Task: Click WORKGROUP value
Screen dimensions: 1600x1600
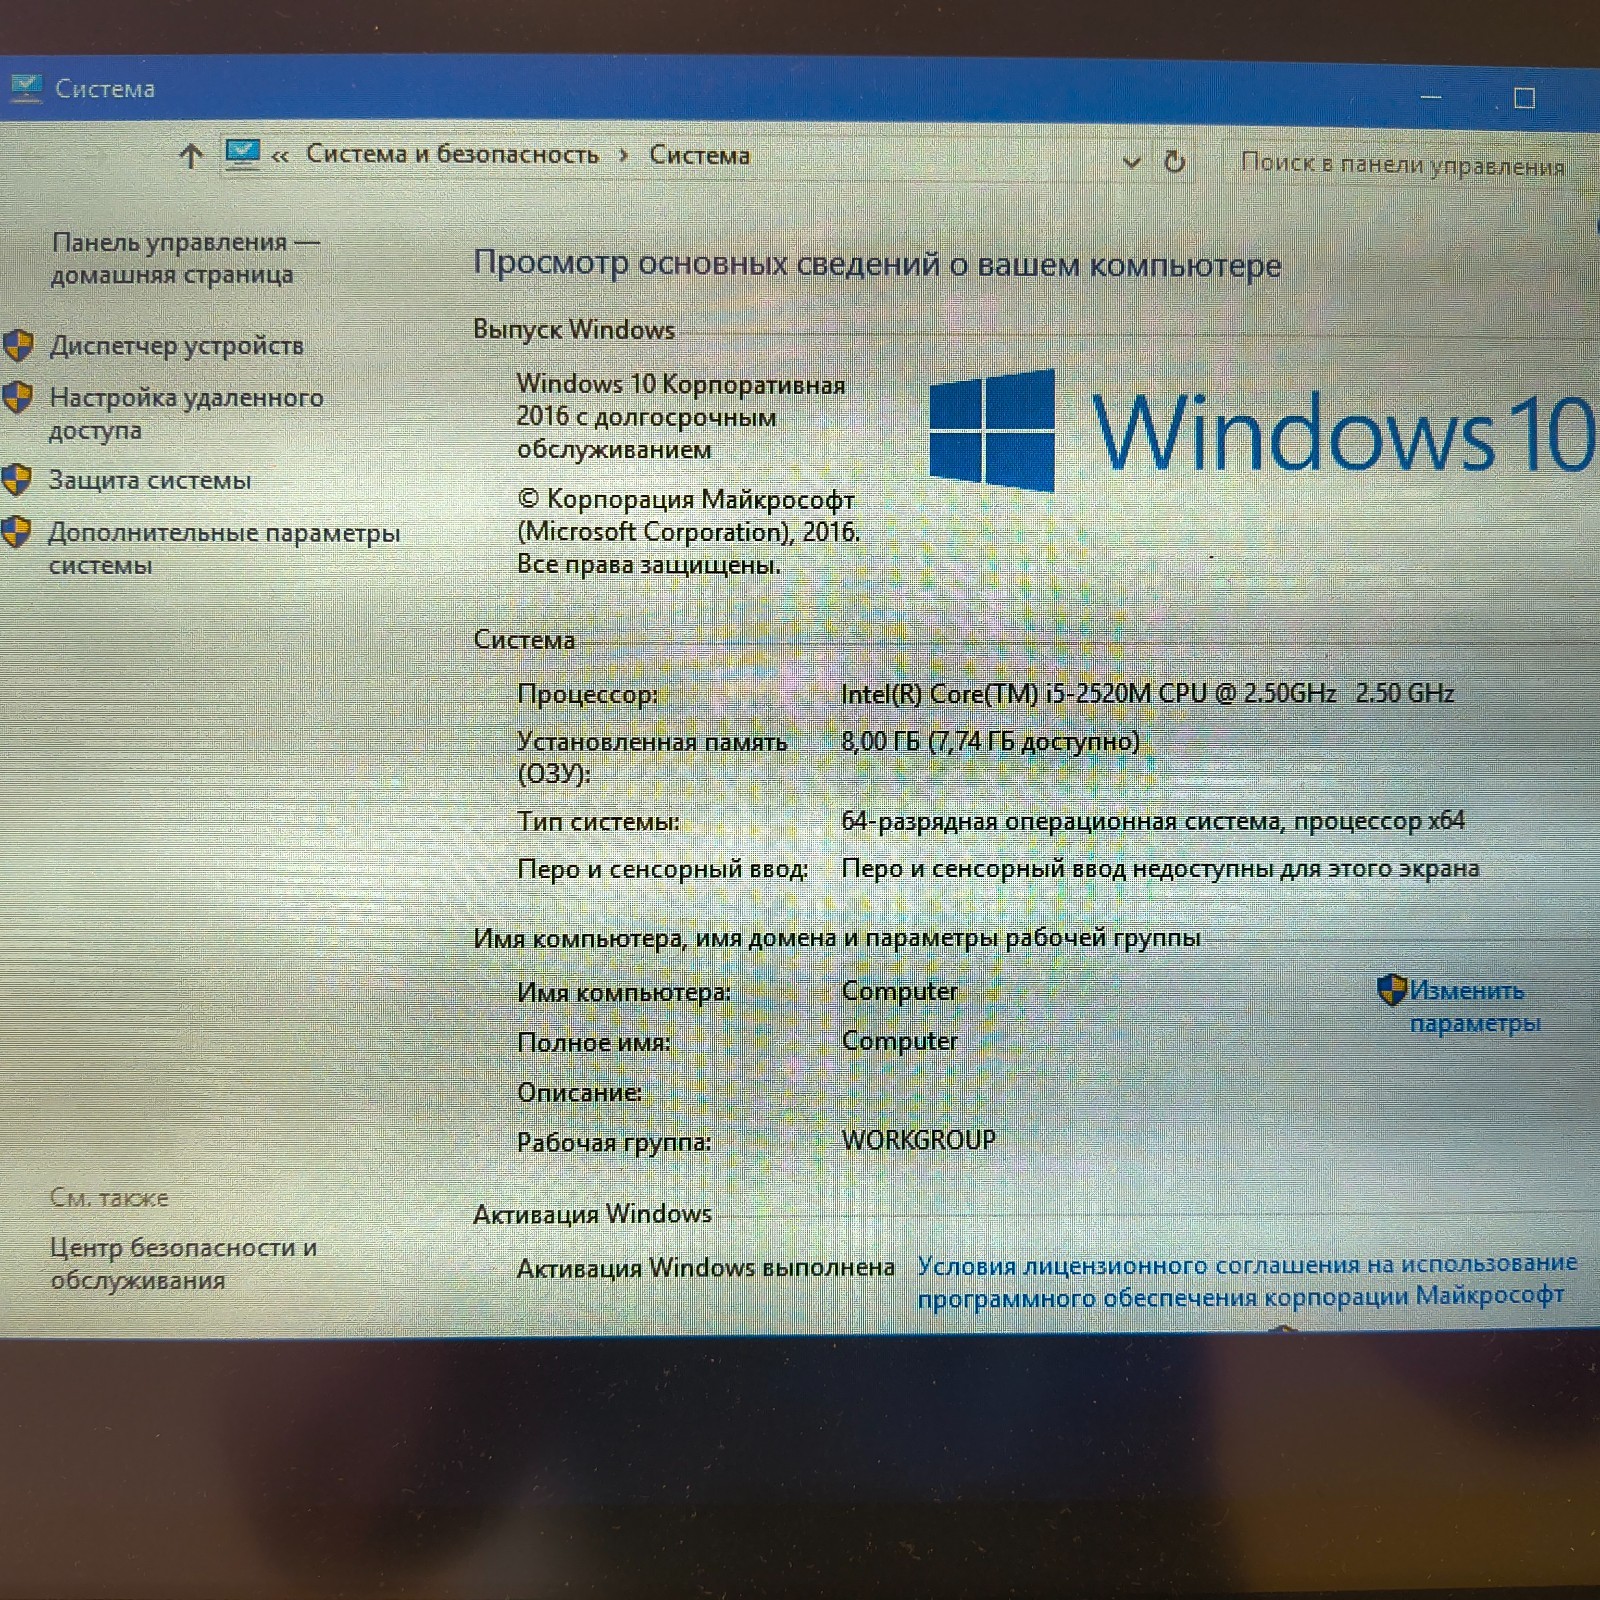Action: [918, 1139]
